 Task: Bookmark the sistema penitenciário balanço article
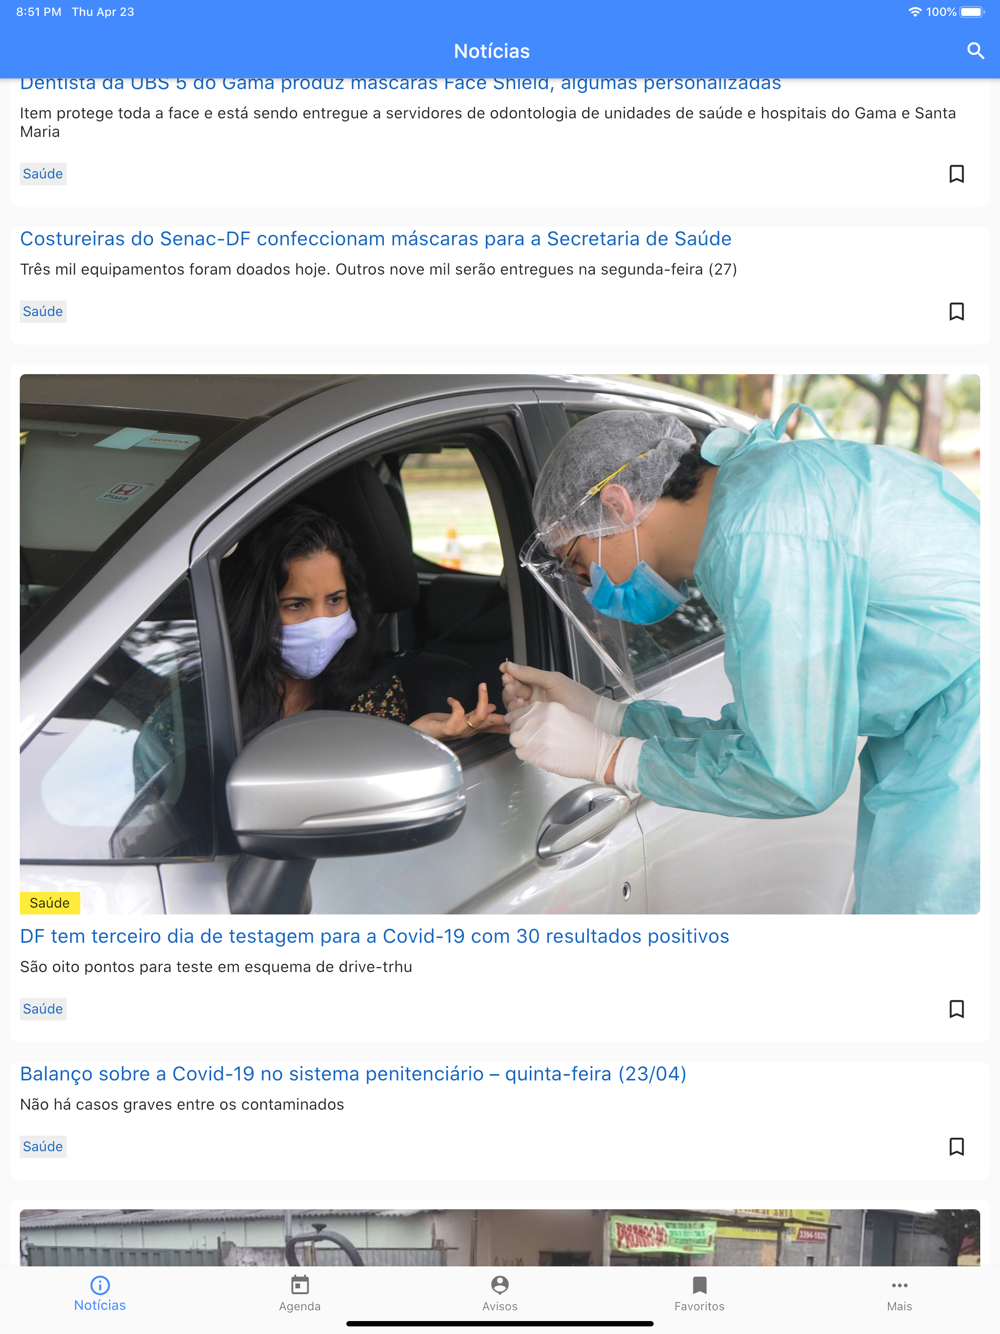coord(956,1147)
